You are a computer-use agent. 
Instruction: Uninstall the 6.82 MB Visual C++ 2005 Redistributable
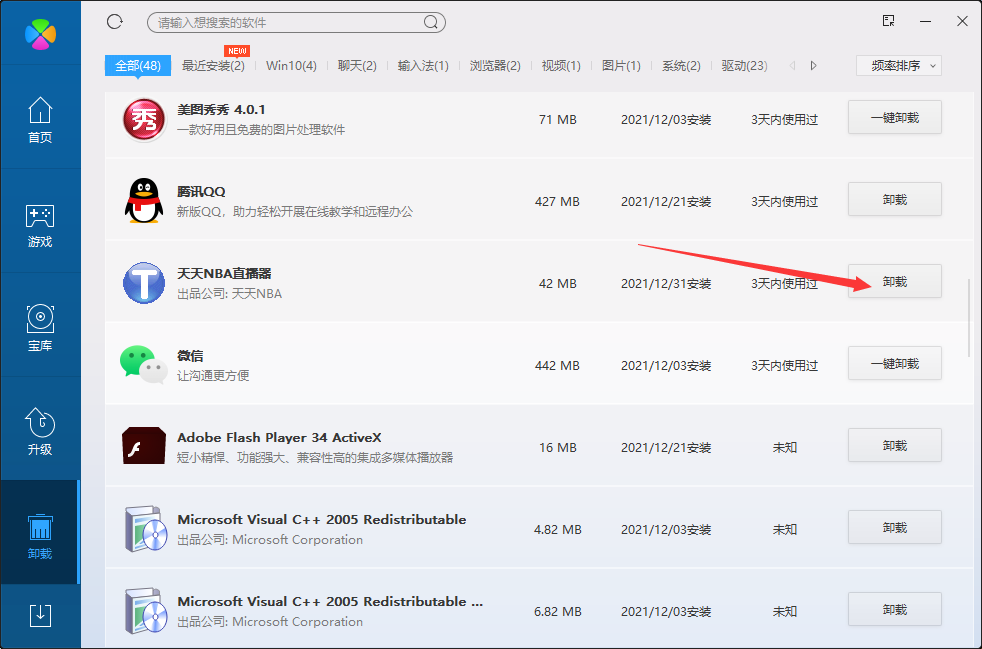895,610
